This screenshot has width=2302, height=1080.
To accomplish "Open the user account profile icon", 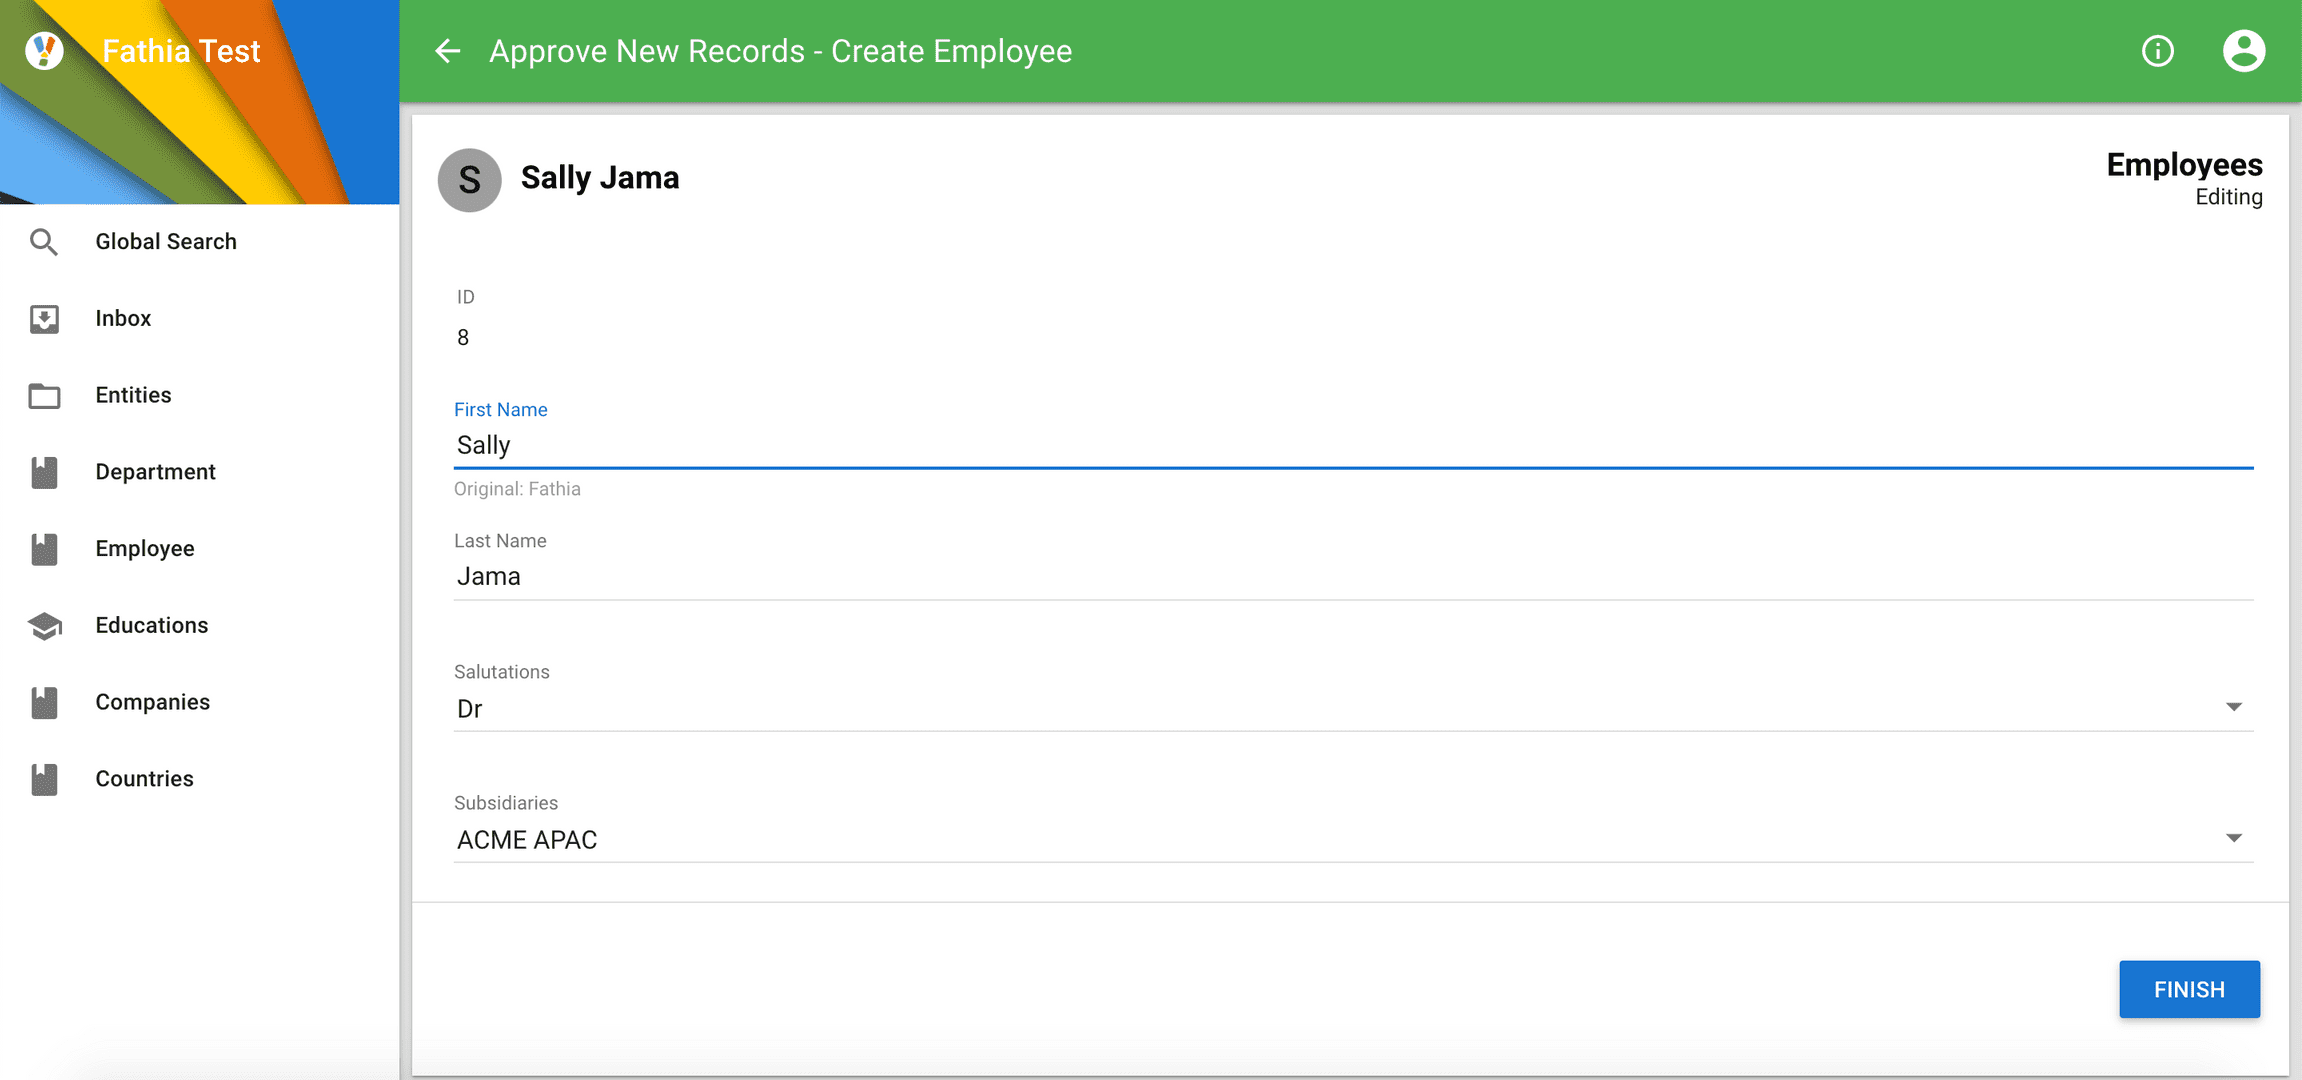I will point(2244,51).
